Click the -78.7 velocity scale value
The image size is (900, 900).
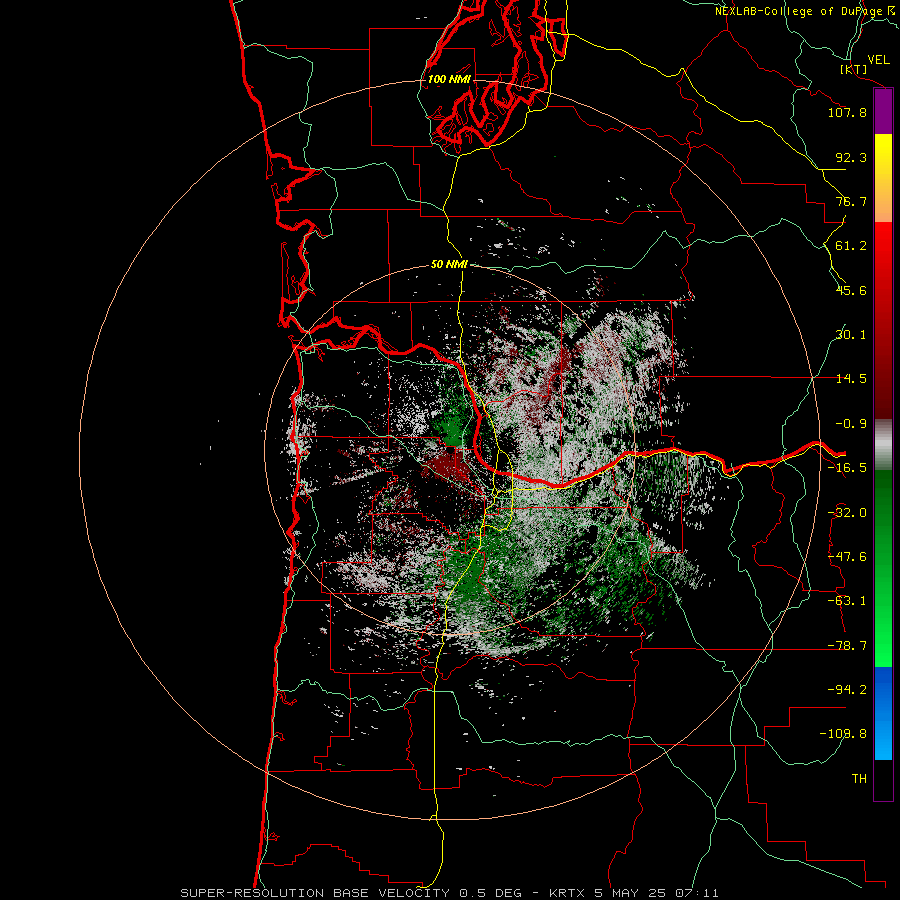(847, 646)
